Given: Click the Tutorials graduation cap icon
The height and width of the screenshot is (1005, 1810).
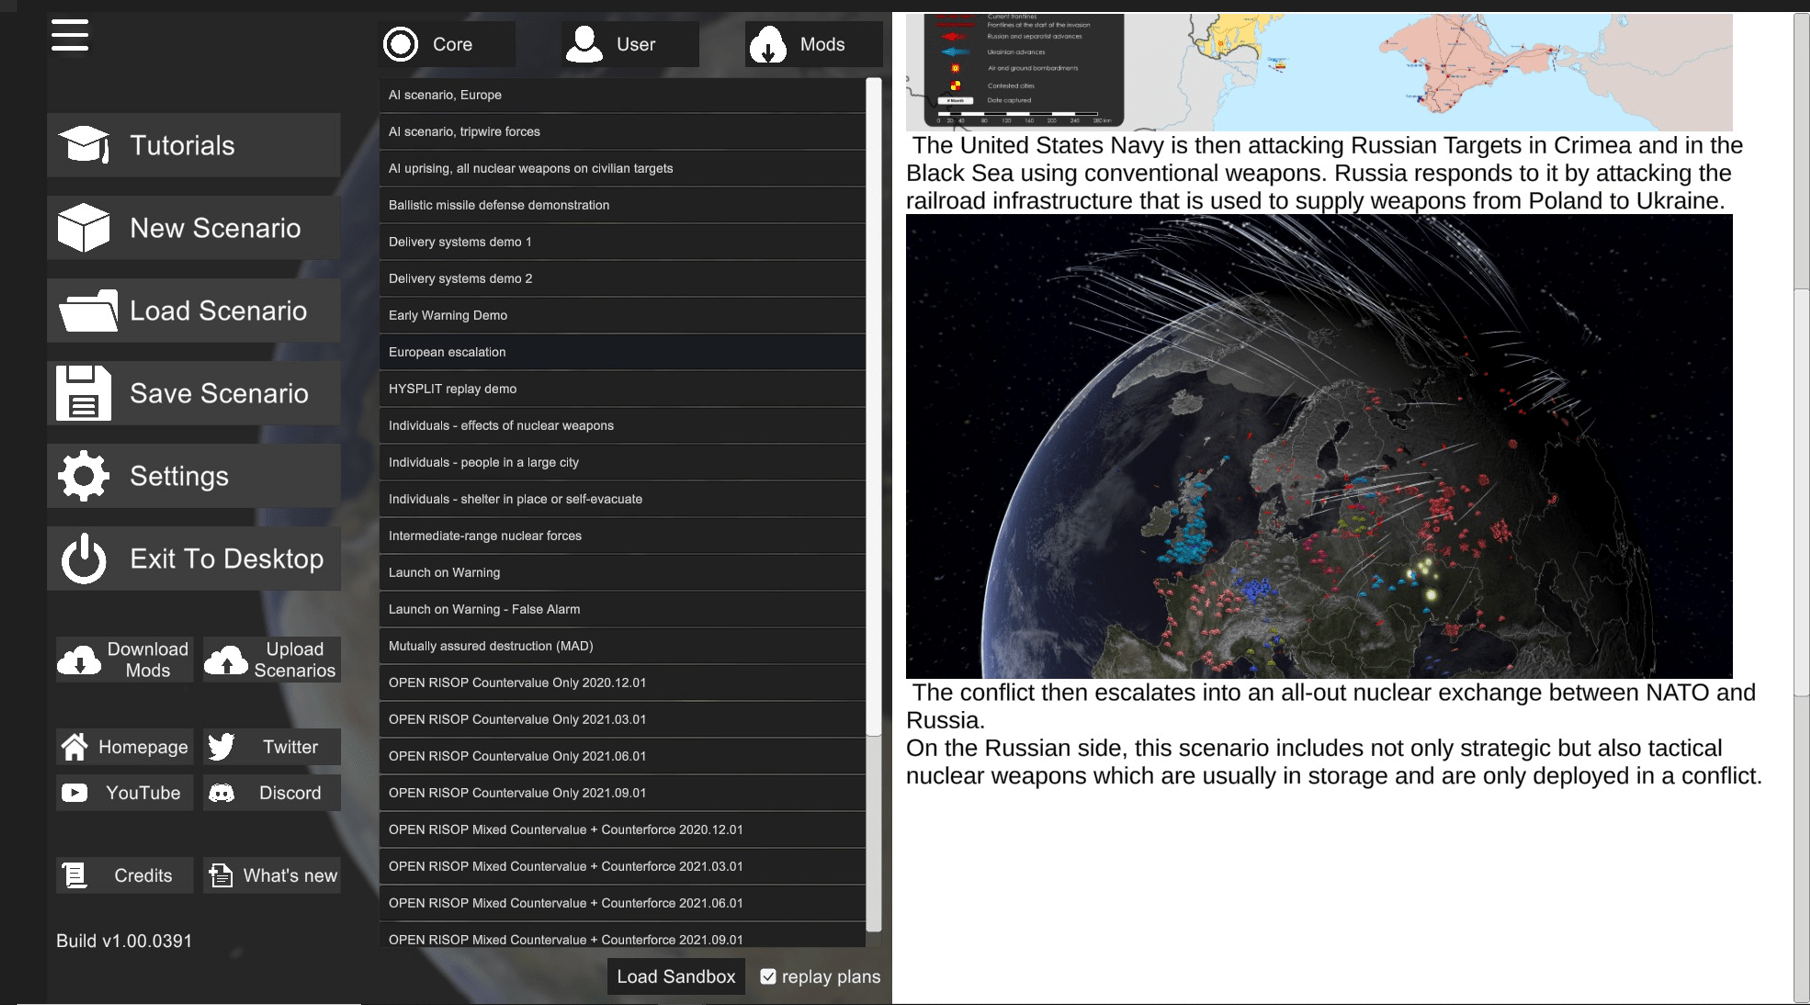Looking at the screenshot, I should (84, 145).
